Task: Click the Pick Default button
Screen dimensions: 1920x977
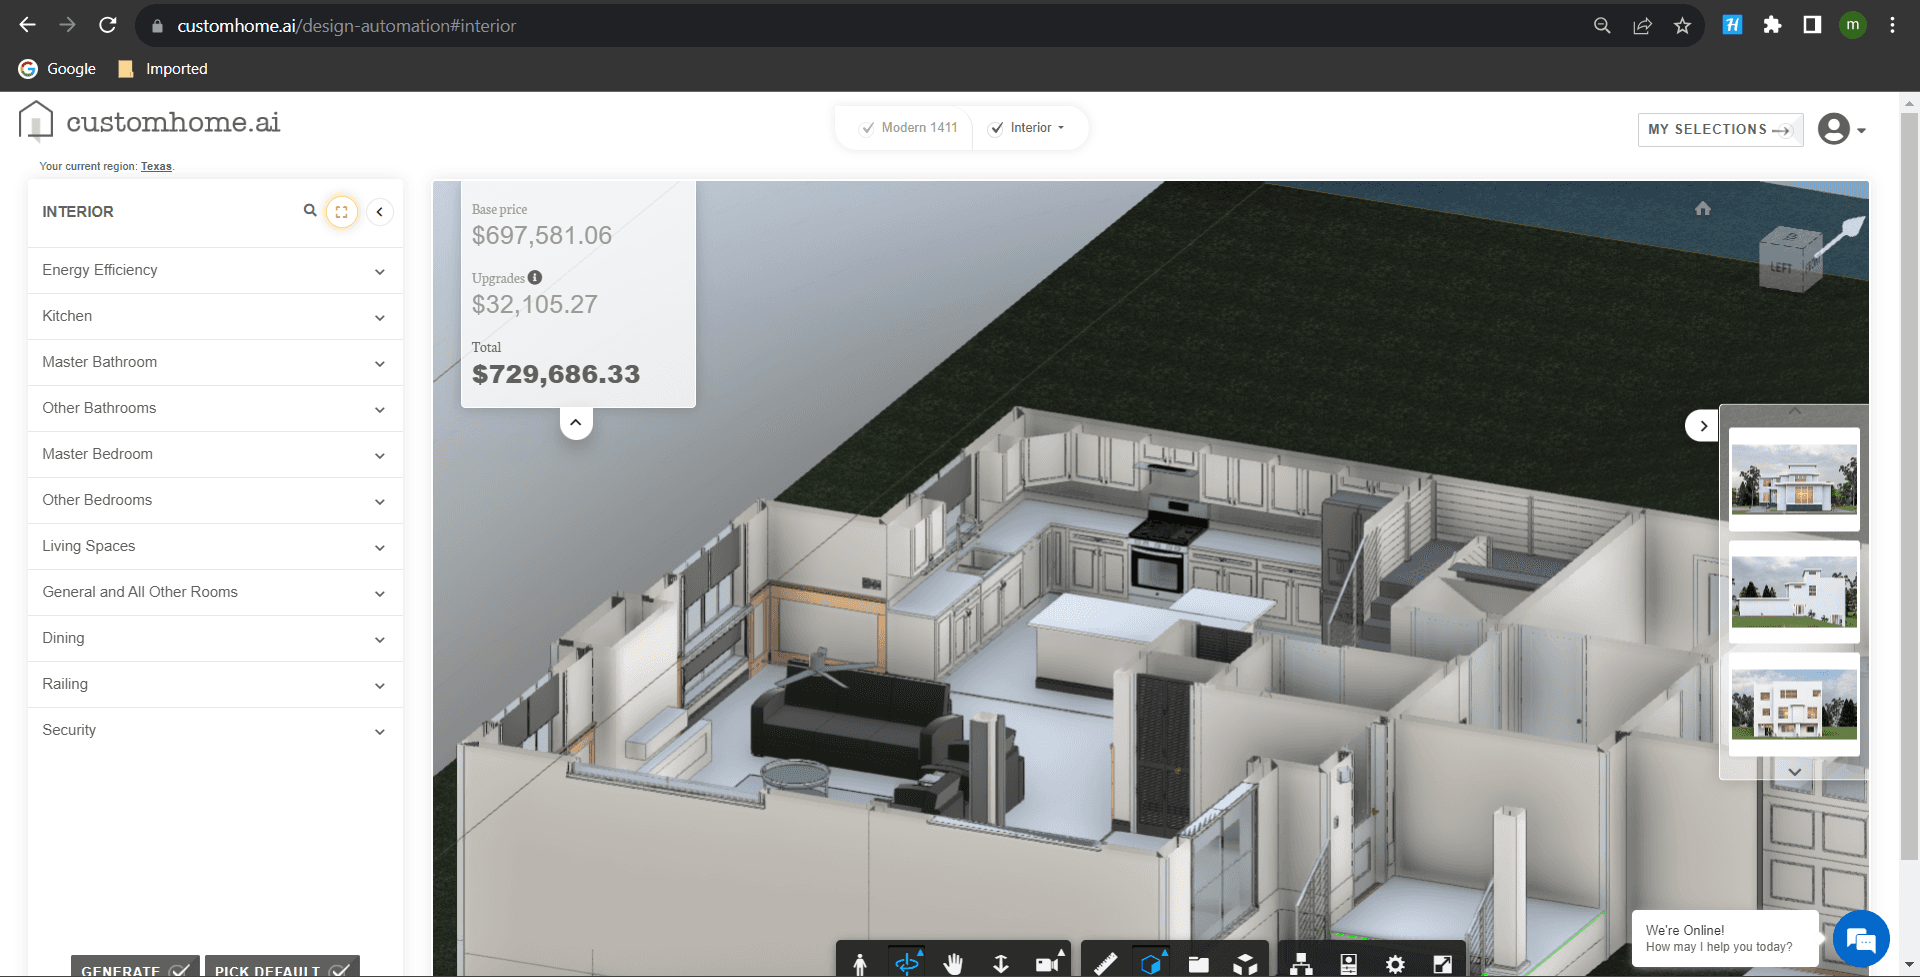Action: [282, 966]
